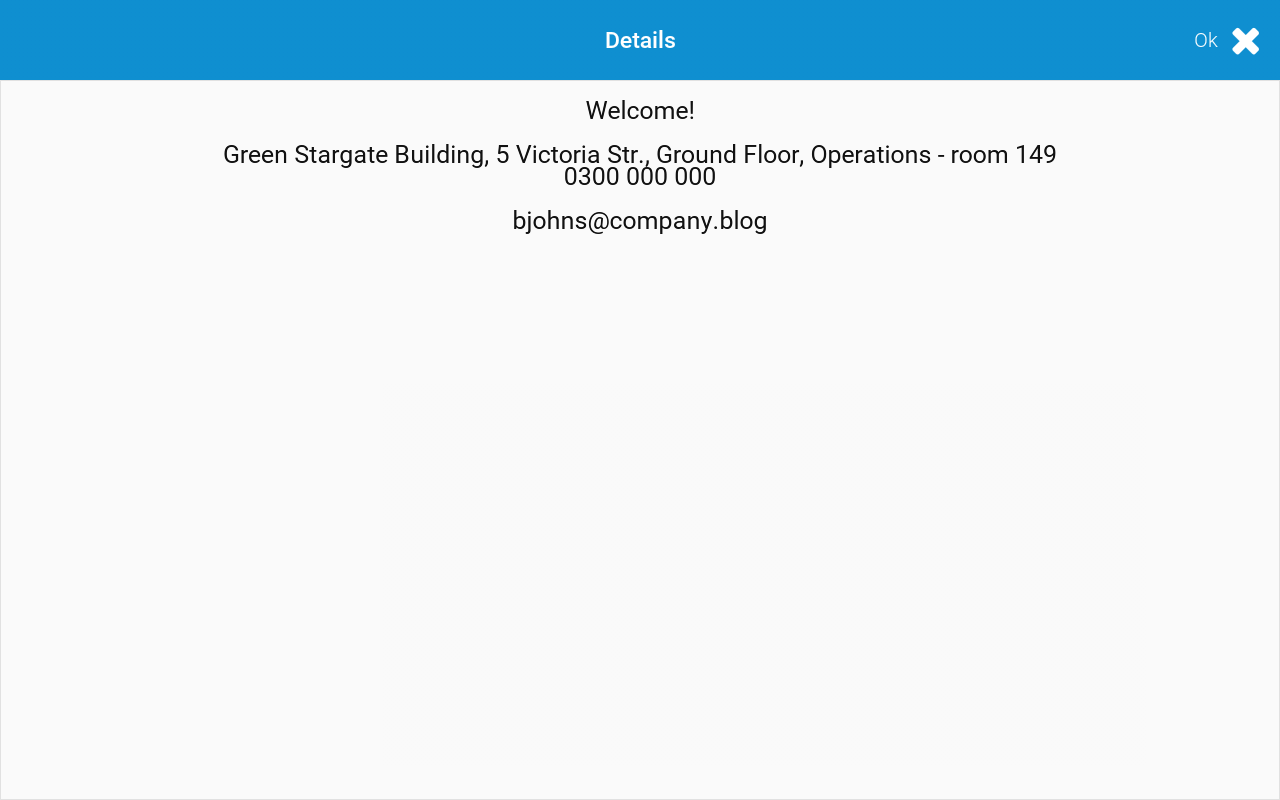The height and width of the screenshot is (800, 1280).
Task: Click the word Operations in address
Action: (870, 155)
